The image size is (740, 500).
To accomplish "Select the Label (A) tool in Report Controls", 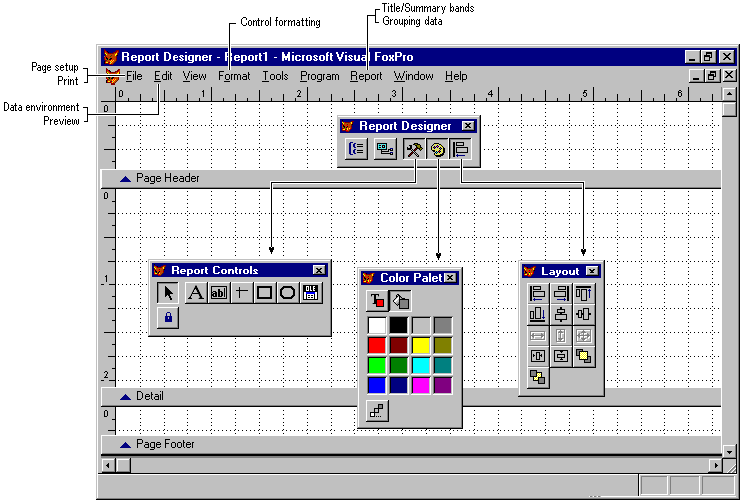I will tap(196, 293).
